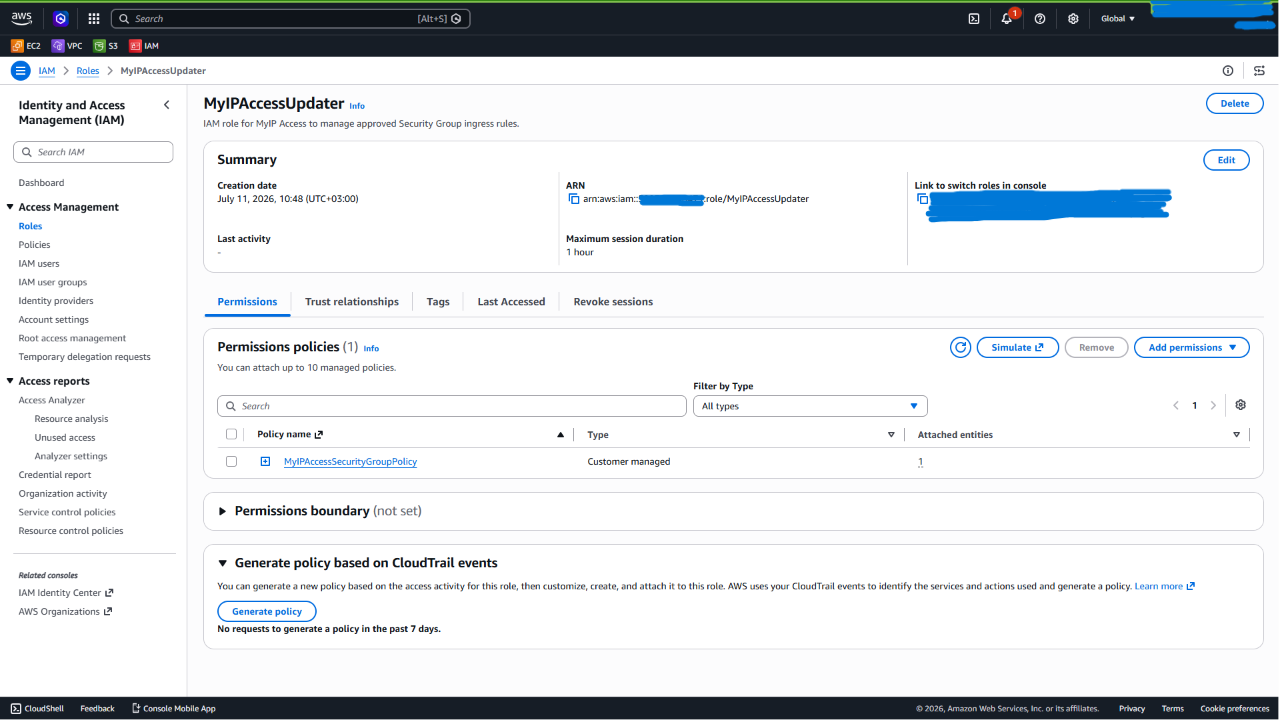Toggle the hamburger navigation menu icon

[x=21, y=71]
